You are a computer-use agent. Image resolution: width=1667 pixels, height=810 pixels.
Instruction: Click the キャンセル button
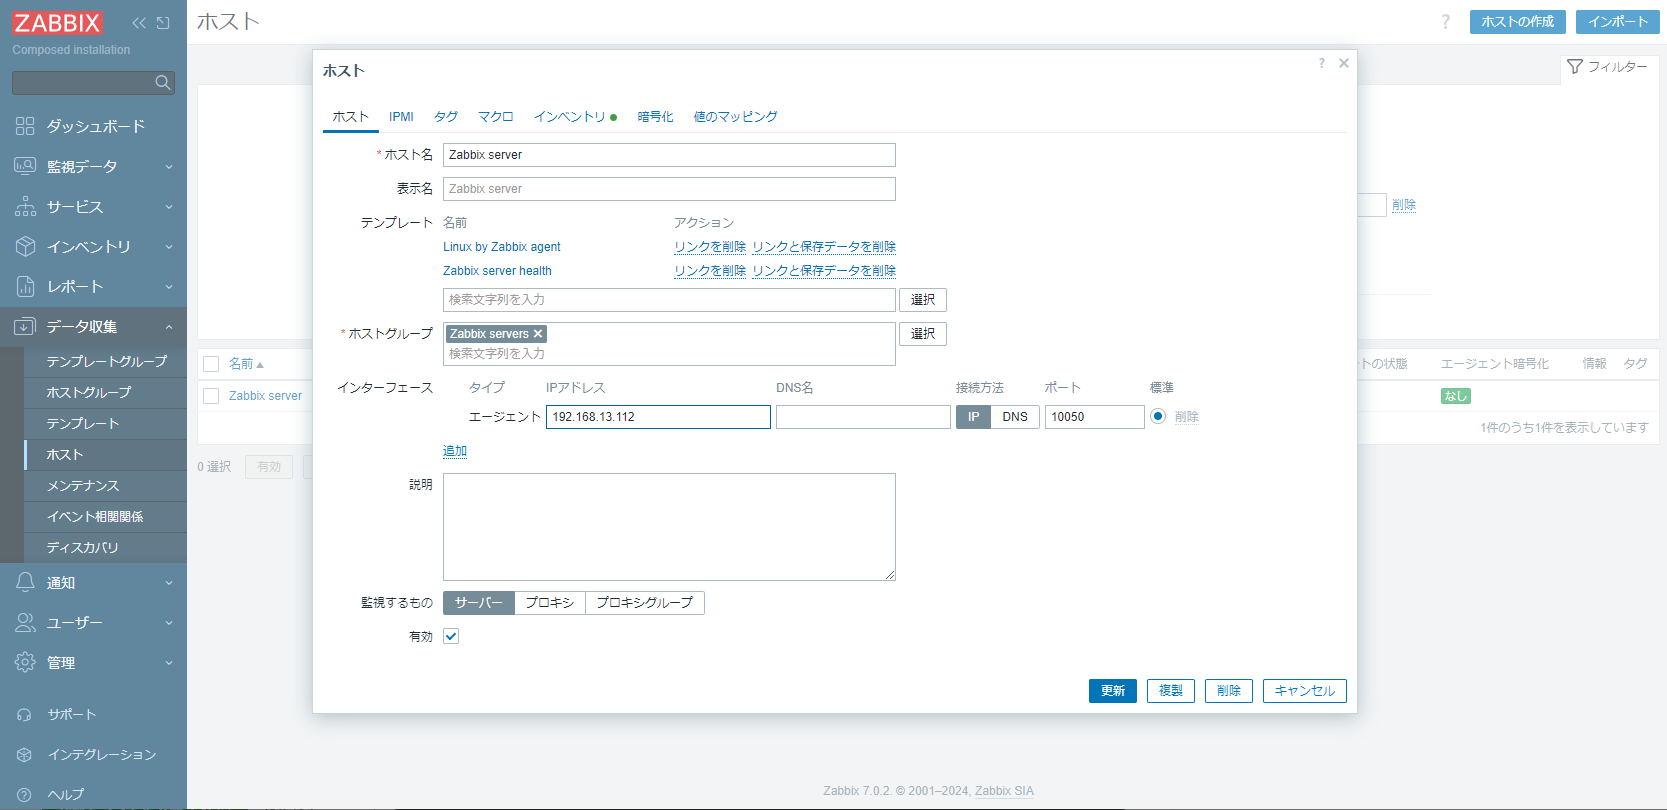1305,691
